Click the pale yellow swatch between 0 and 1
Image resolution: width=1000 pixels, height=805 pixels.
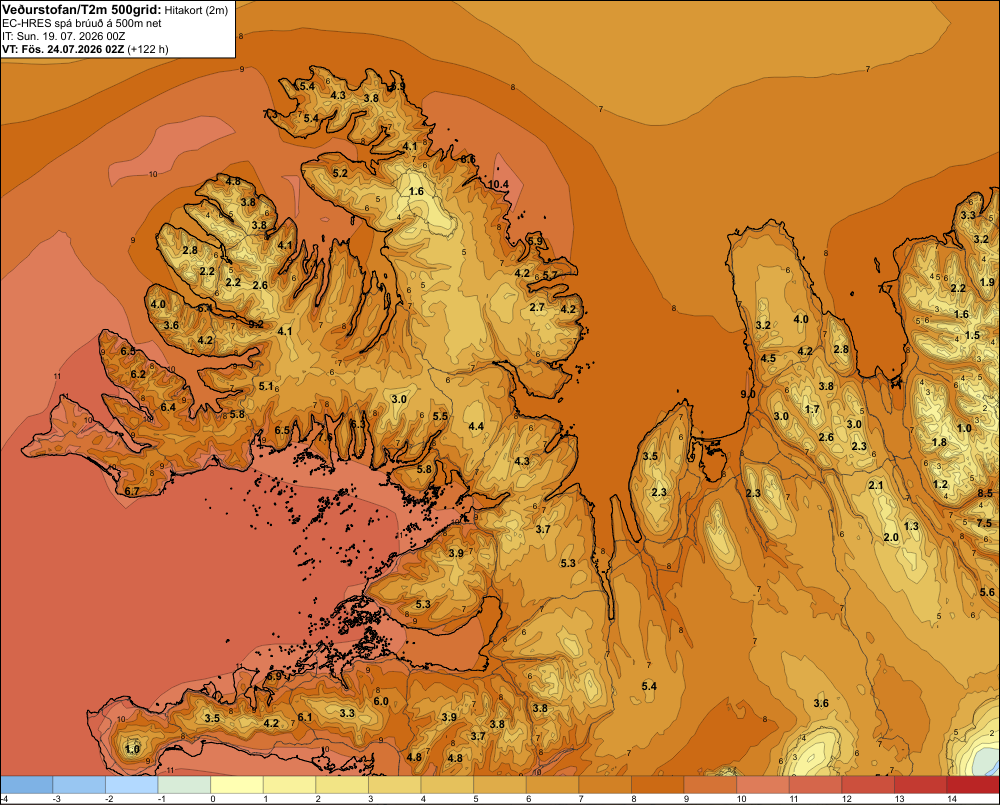click(x=237, y=785)
